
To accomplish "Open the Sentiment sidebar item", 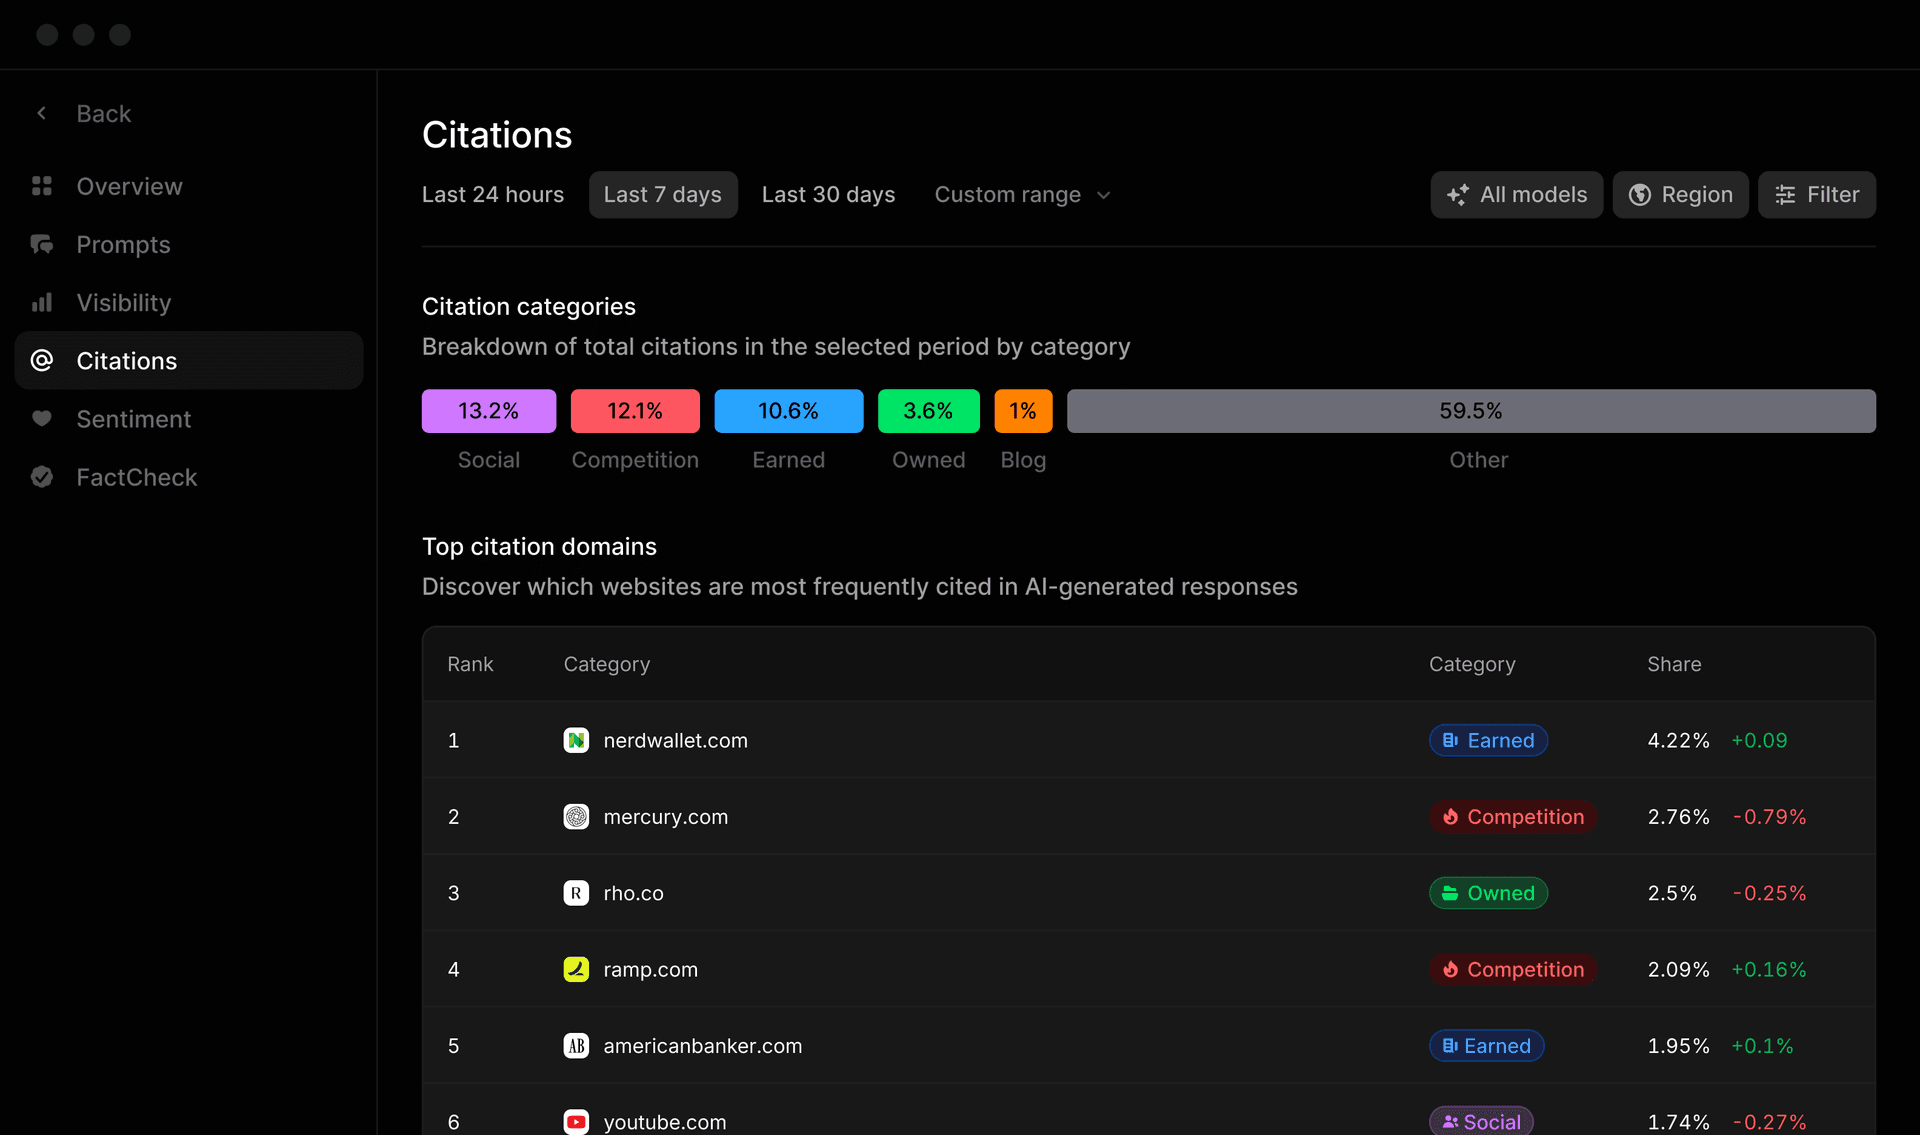I will click(189, 419).
